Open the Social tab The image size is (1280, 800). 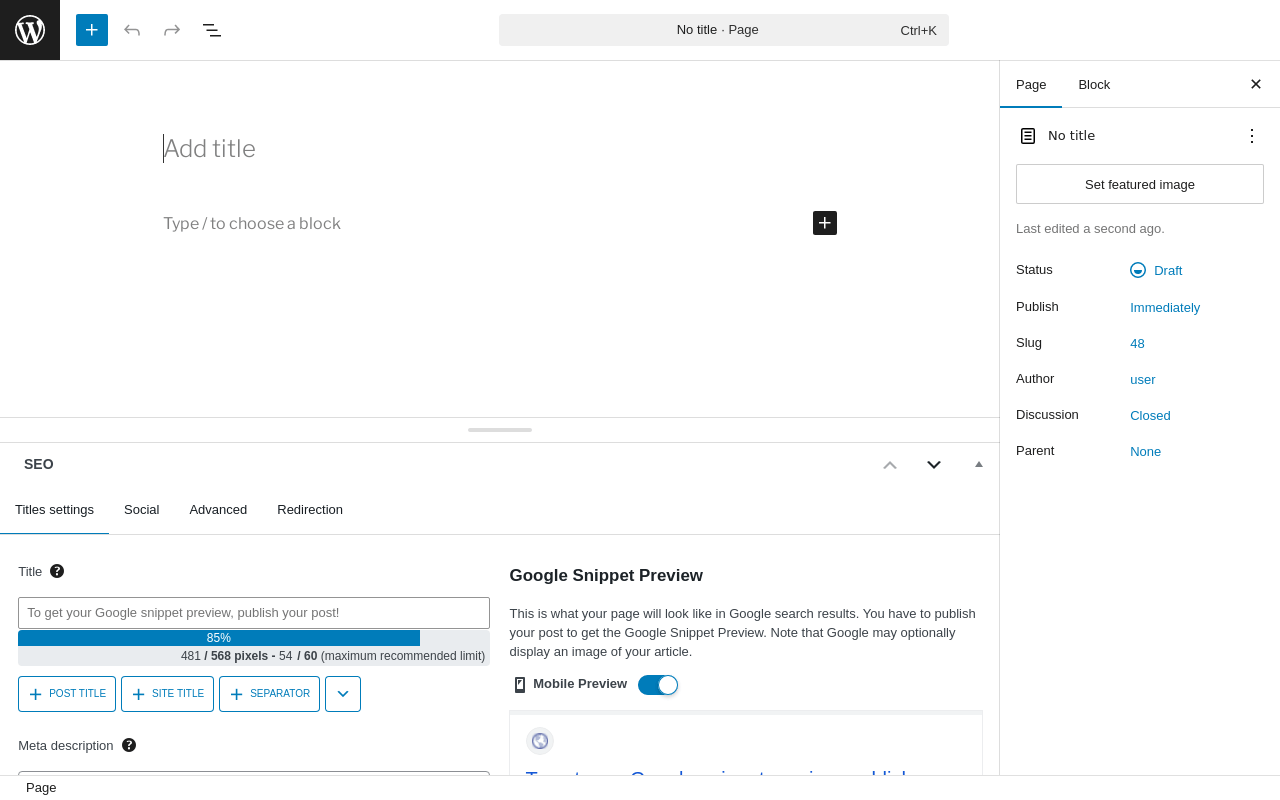(141, 510)
